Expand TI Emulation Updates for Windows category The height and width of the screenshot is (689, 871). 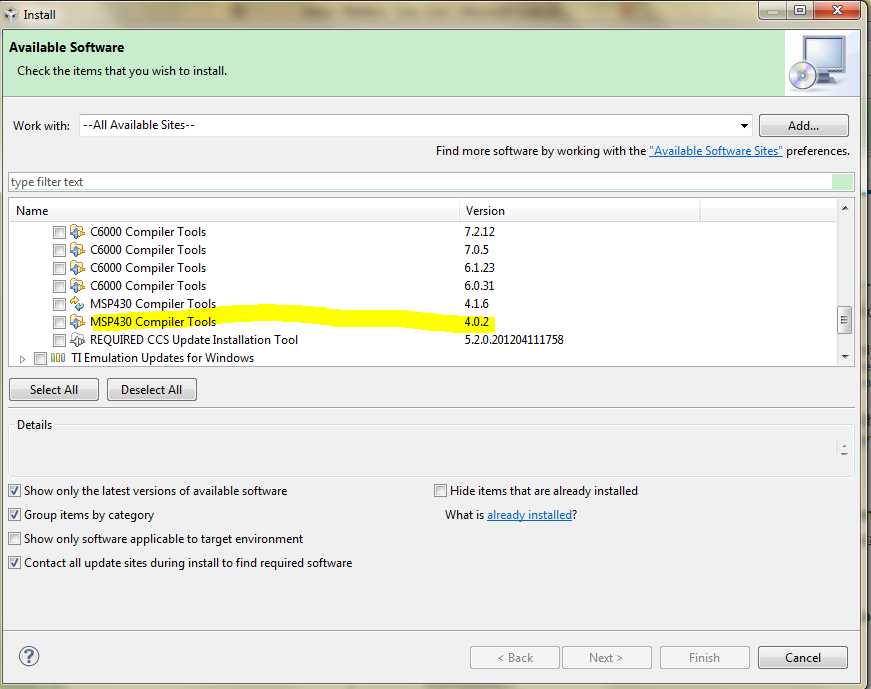tap(22, 359)
